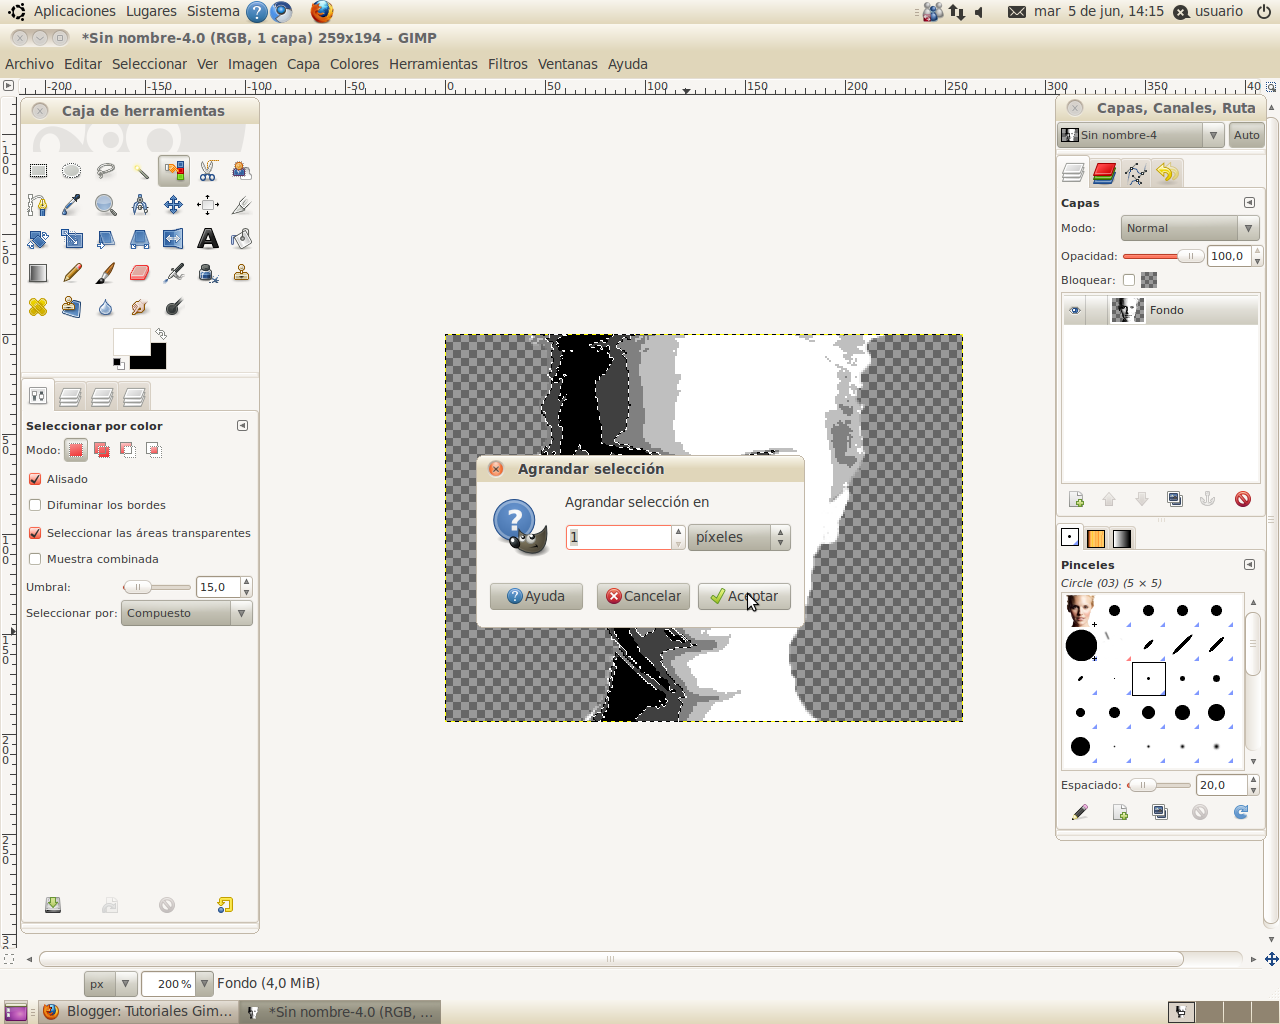Select the Fuzzy Select tool
Image resolution: width=1280 pixels, height=1024 pixels.
139,170
